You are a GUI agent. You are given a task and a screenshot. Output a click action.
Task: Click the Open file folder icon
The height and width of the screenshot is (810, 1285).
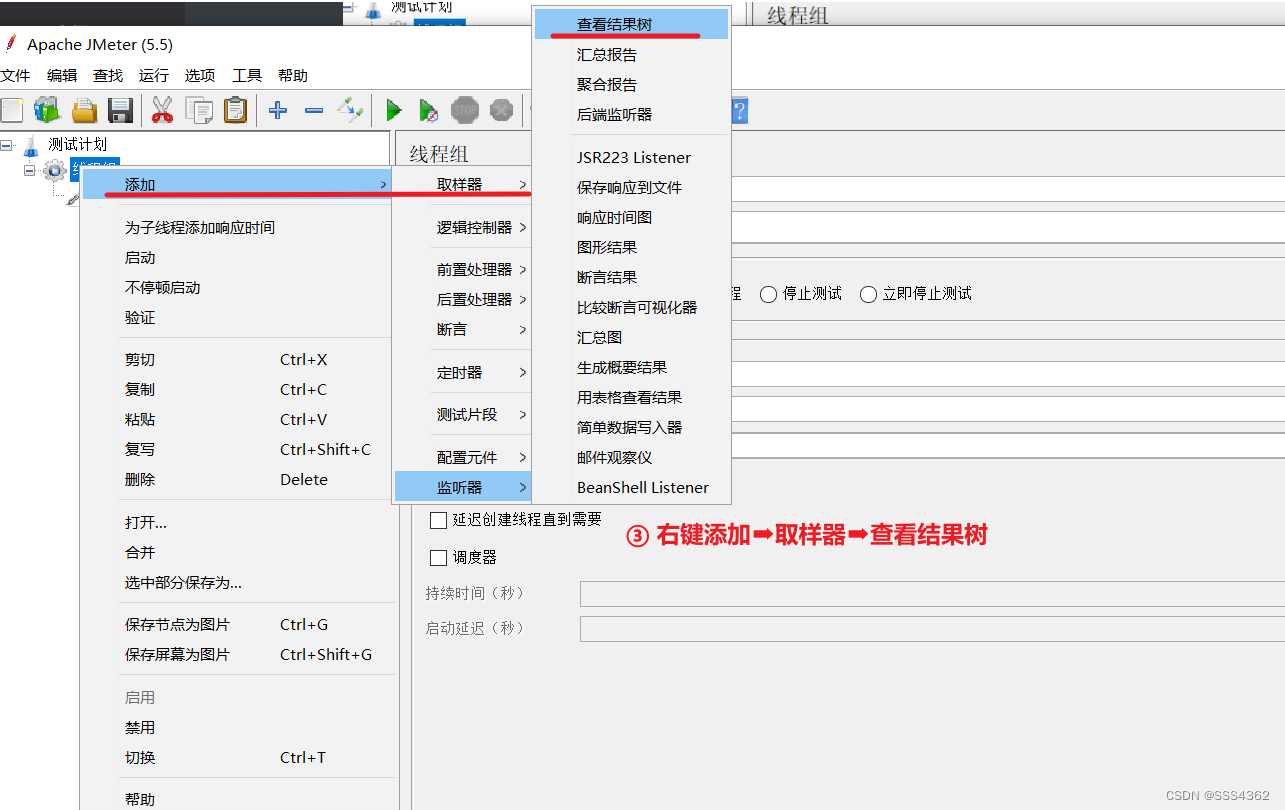click(84, 110)
